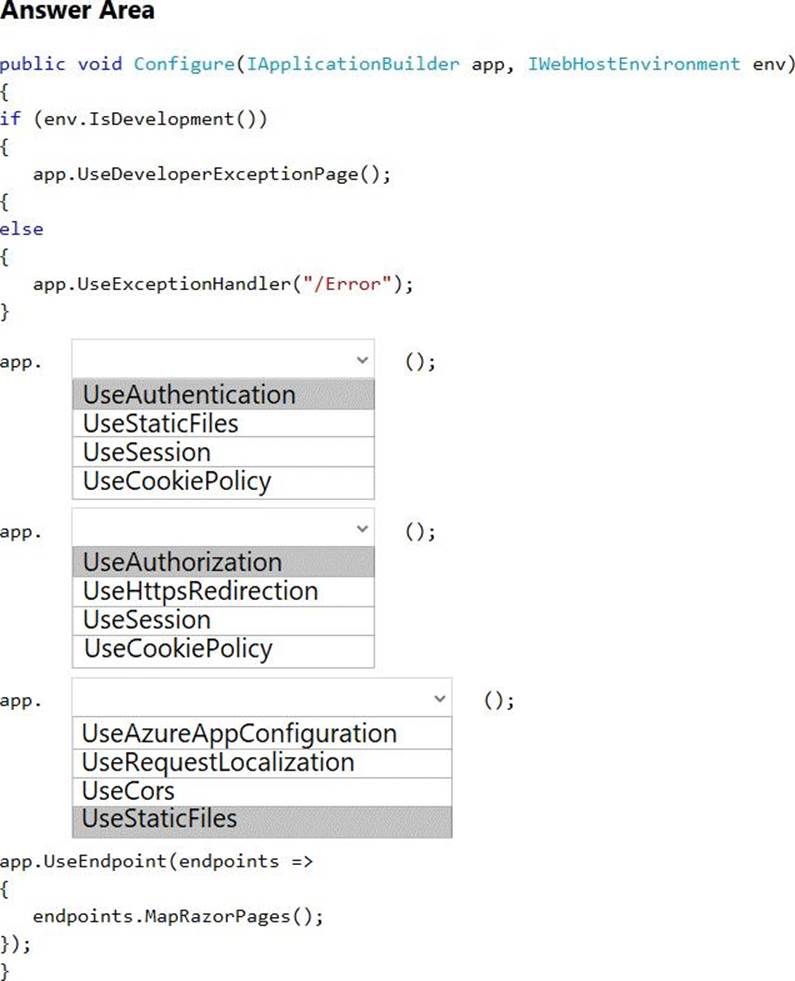The width and height of the screenshot is (795, 981).
Task: Choose the UseHttpsRedirection option
Action: 200,591
